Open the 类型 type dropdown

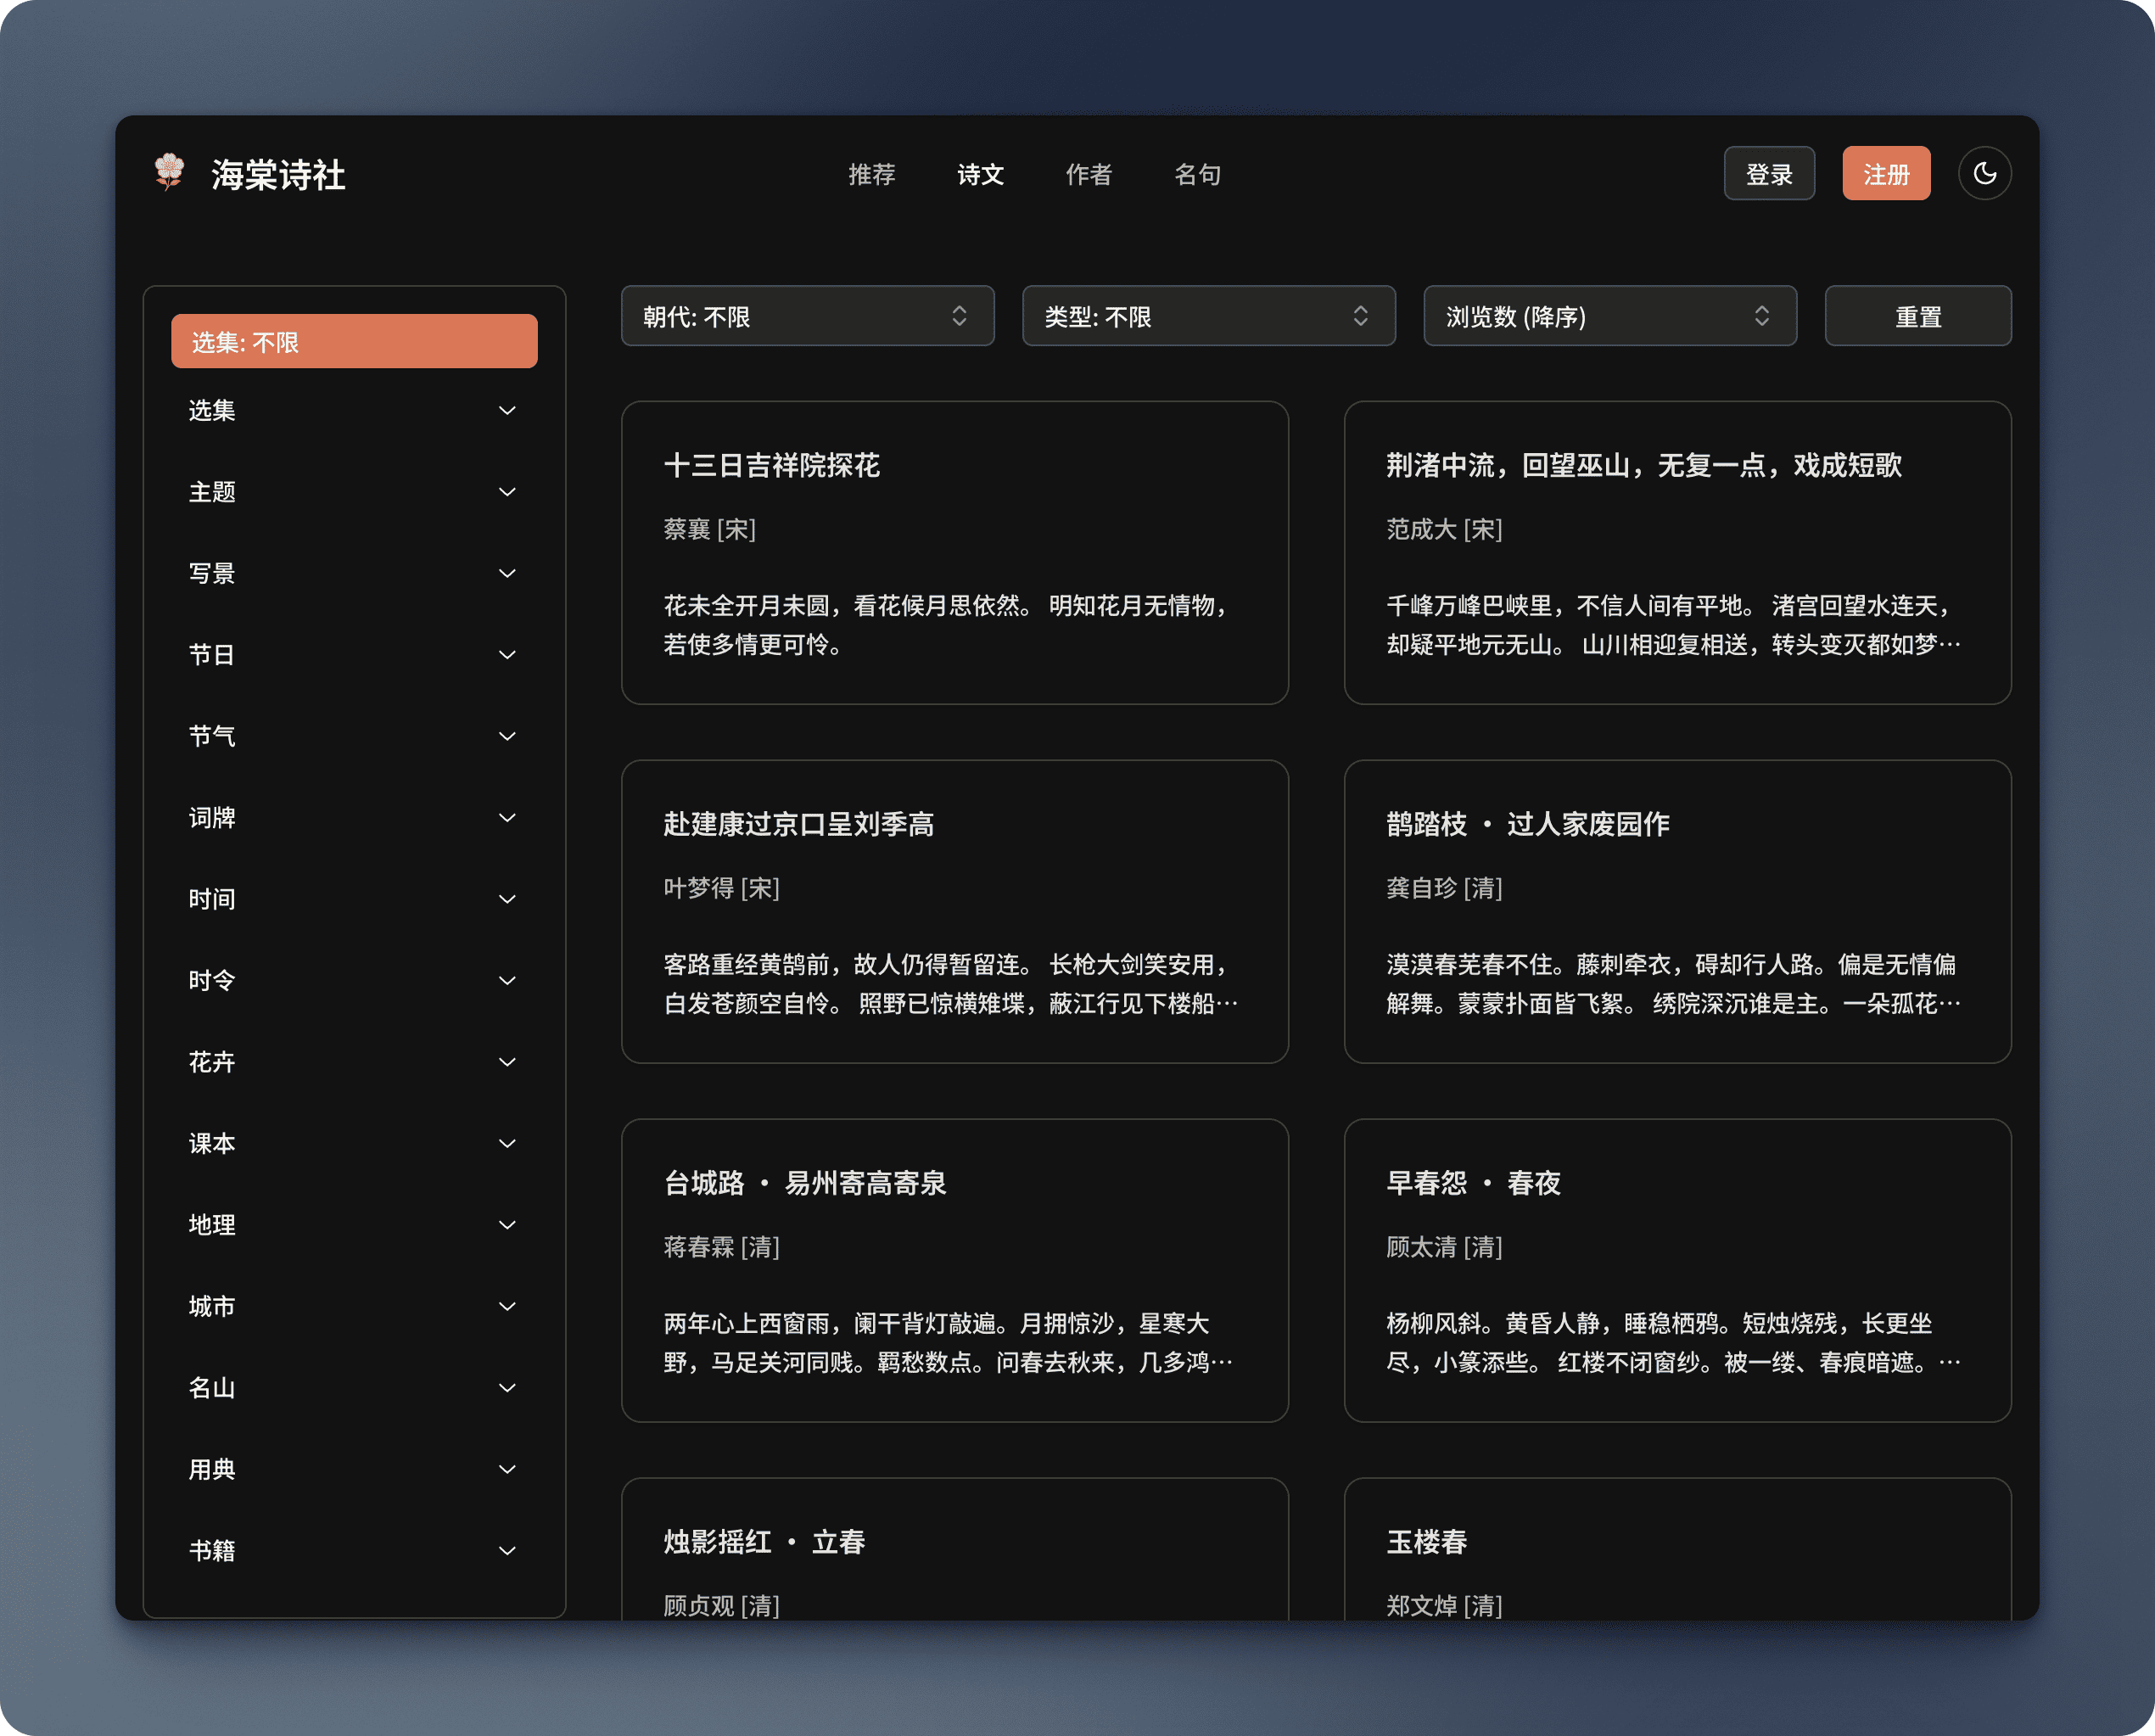[x=1208, y=317]
